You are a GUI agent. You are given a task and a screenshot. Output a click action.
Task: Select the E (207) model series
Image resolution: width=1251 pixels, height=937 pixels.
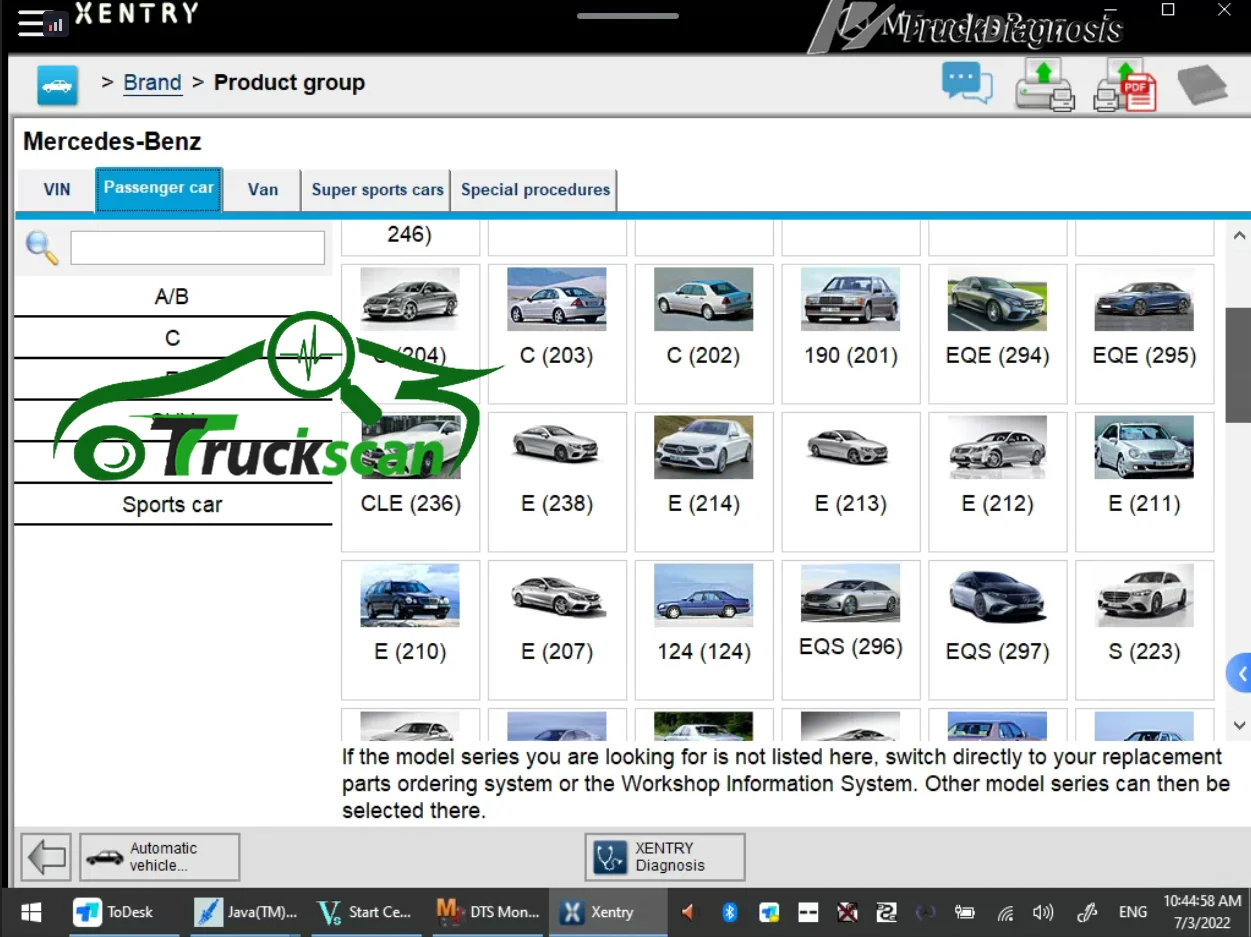557,630
